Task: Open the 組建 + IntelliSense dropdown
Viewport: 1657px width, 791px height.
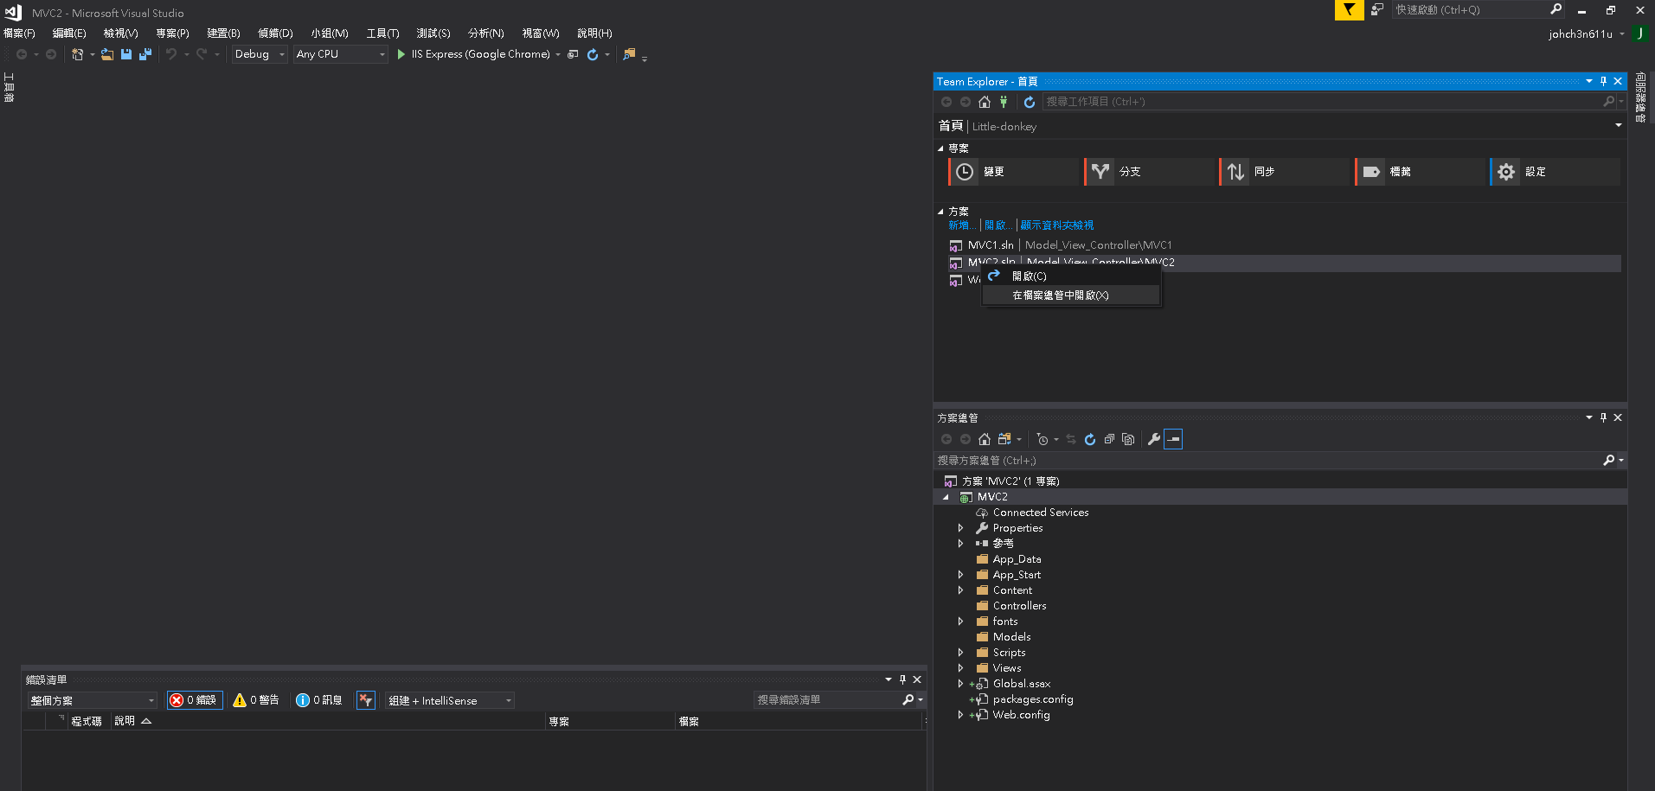Action: click(x=450, y=700)
